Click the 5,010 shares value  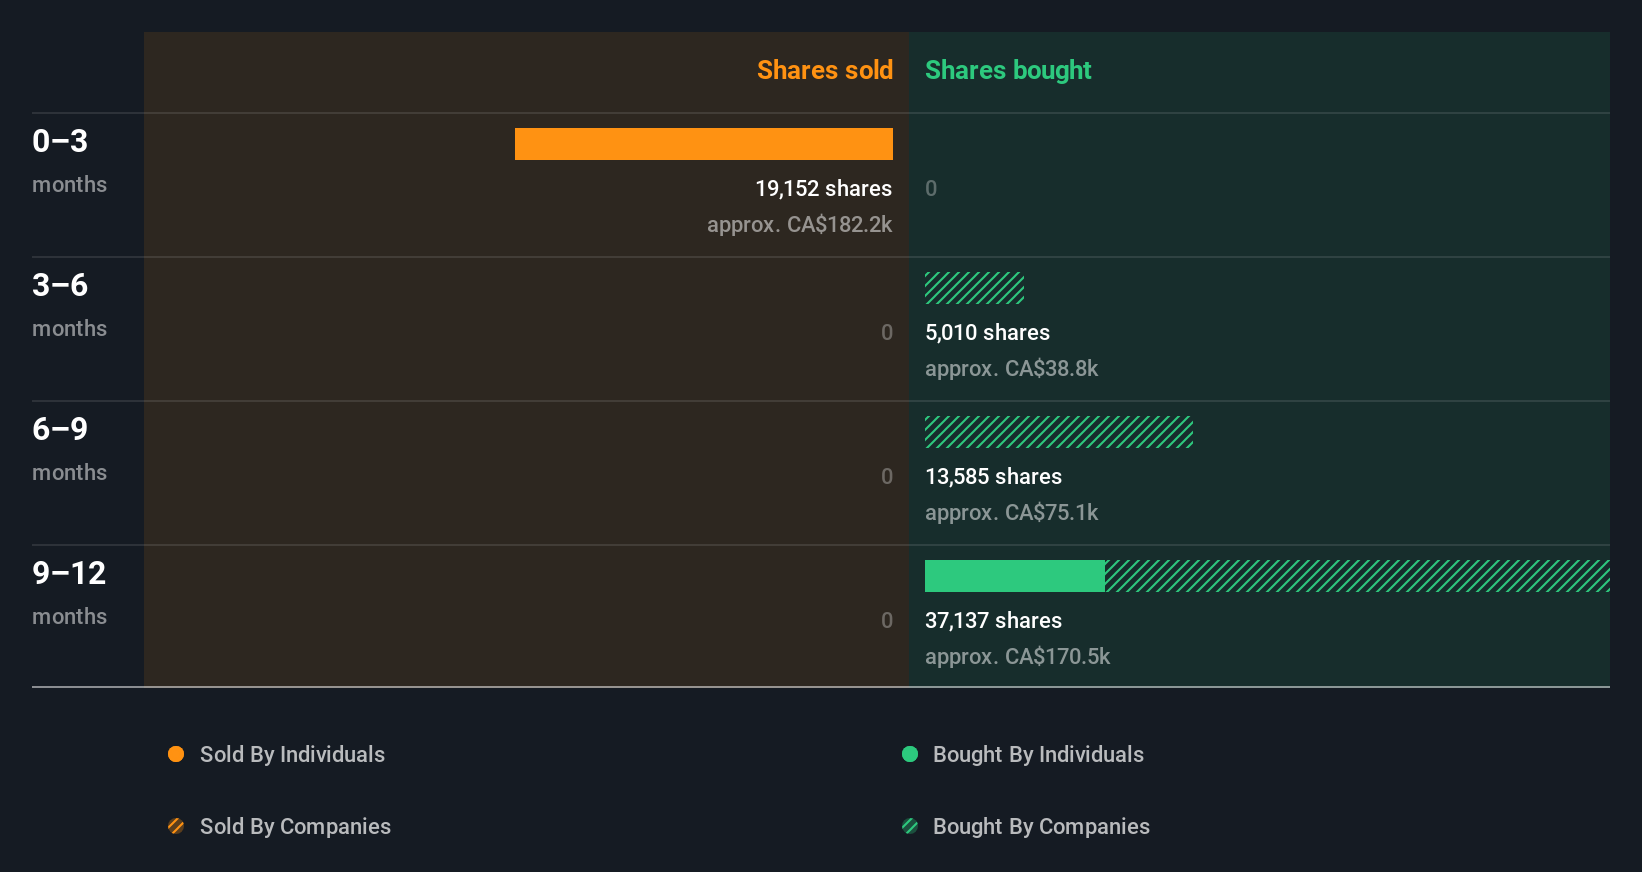[987, 332]
